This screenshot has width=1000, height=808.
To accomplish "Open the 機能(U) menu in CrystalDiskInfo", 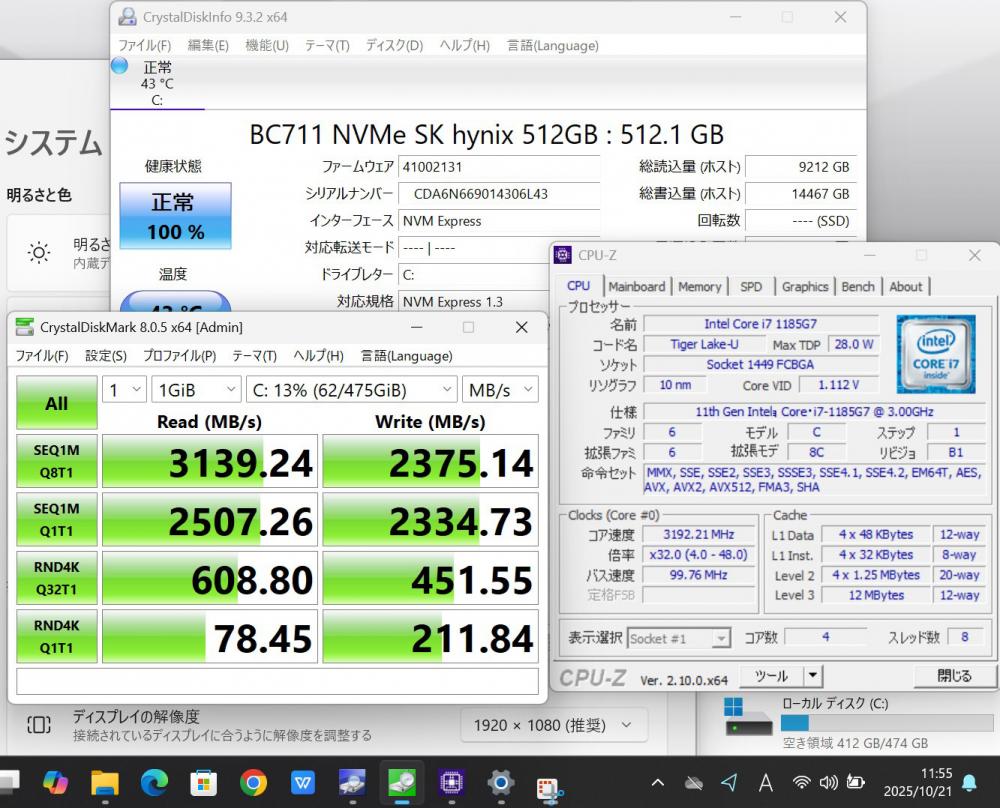I will tap(266, 45).
